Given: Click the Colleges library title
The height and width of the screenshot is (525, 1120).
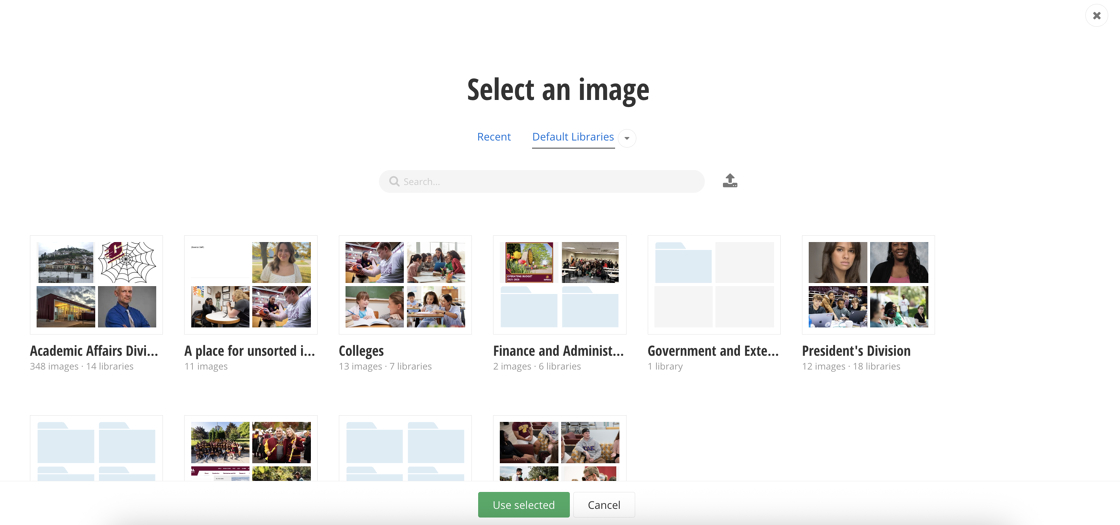Looking at the screenshot, I should [x=361, y=351].
